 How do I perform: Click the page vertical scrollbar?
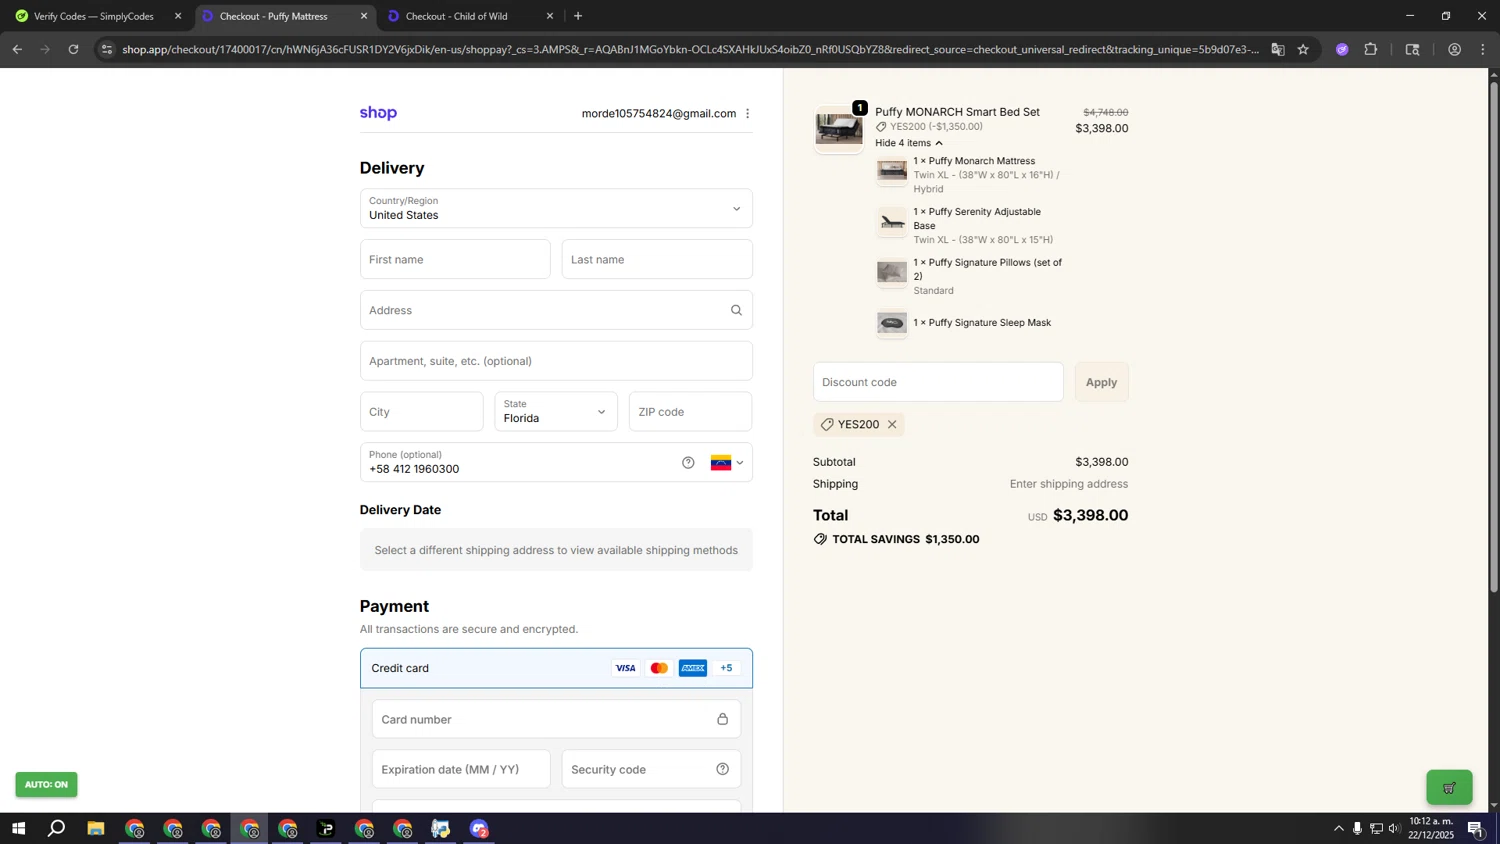1494,337
